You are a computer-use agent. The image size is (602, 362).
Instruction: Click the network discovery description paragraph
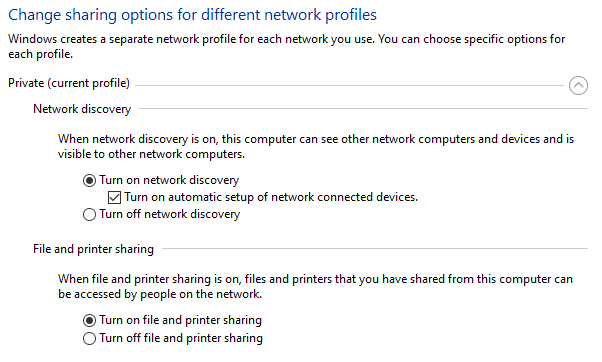click(x=316, y=146)
